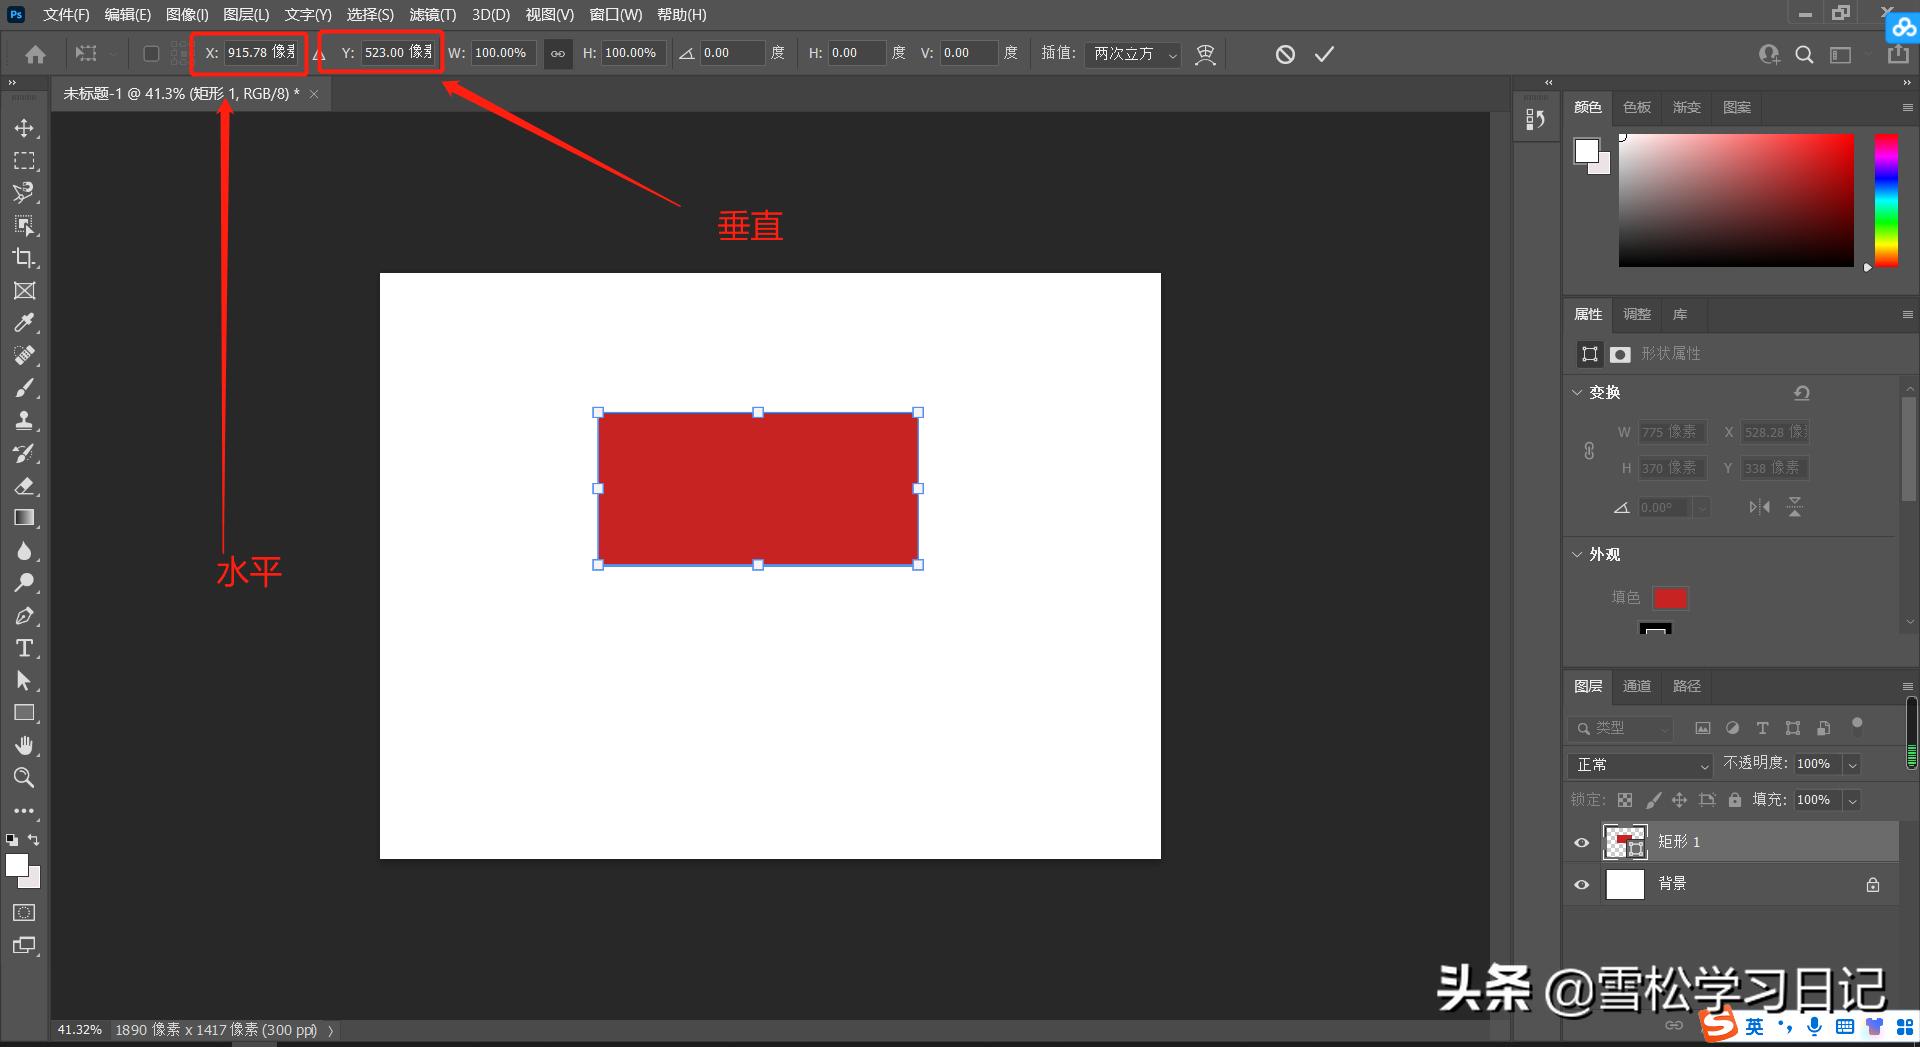Toggle warp mode icon in options bar

point(1205,54)
